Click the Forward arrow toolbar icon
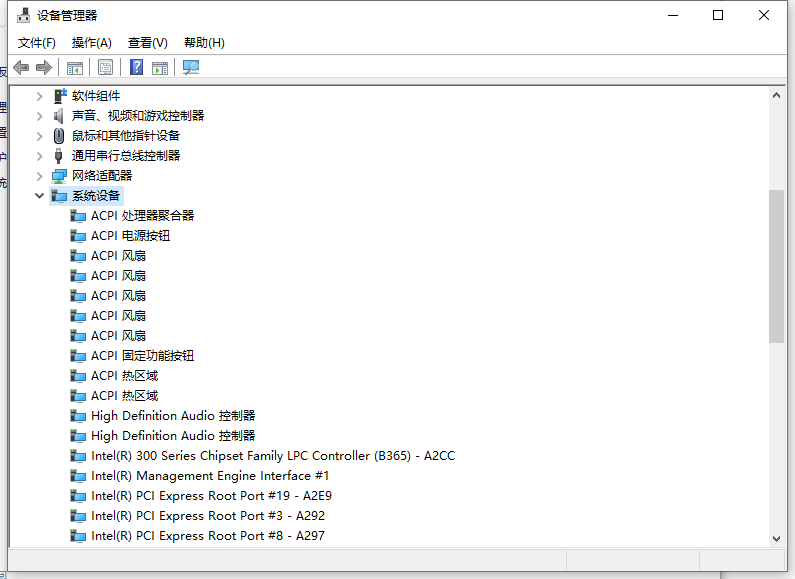 pyautogui.click(x=43, y=67)
